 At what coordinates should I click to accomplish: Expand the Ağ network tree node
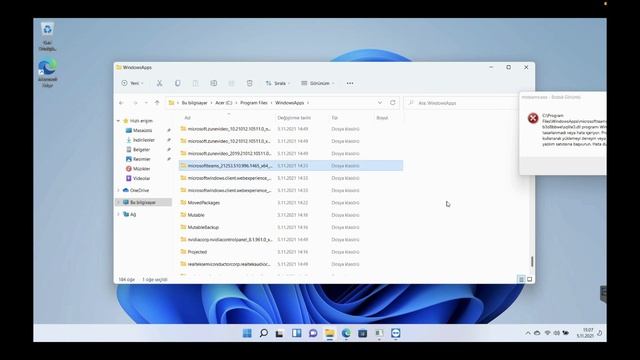pyautogui.click(x=118, y=214)
